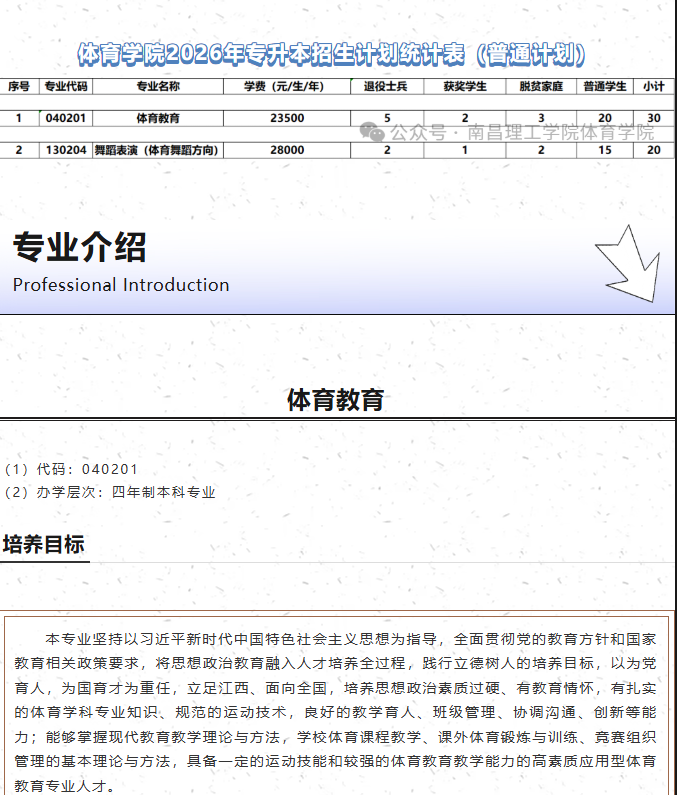Click the 培养目标 section heading
The width and height of the screenshot is (677, 795).
43,545
